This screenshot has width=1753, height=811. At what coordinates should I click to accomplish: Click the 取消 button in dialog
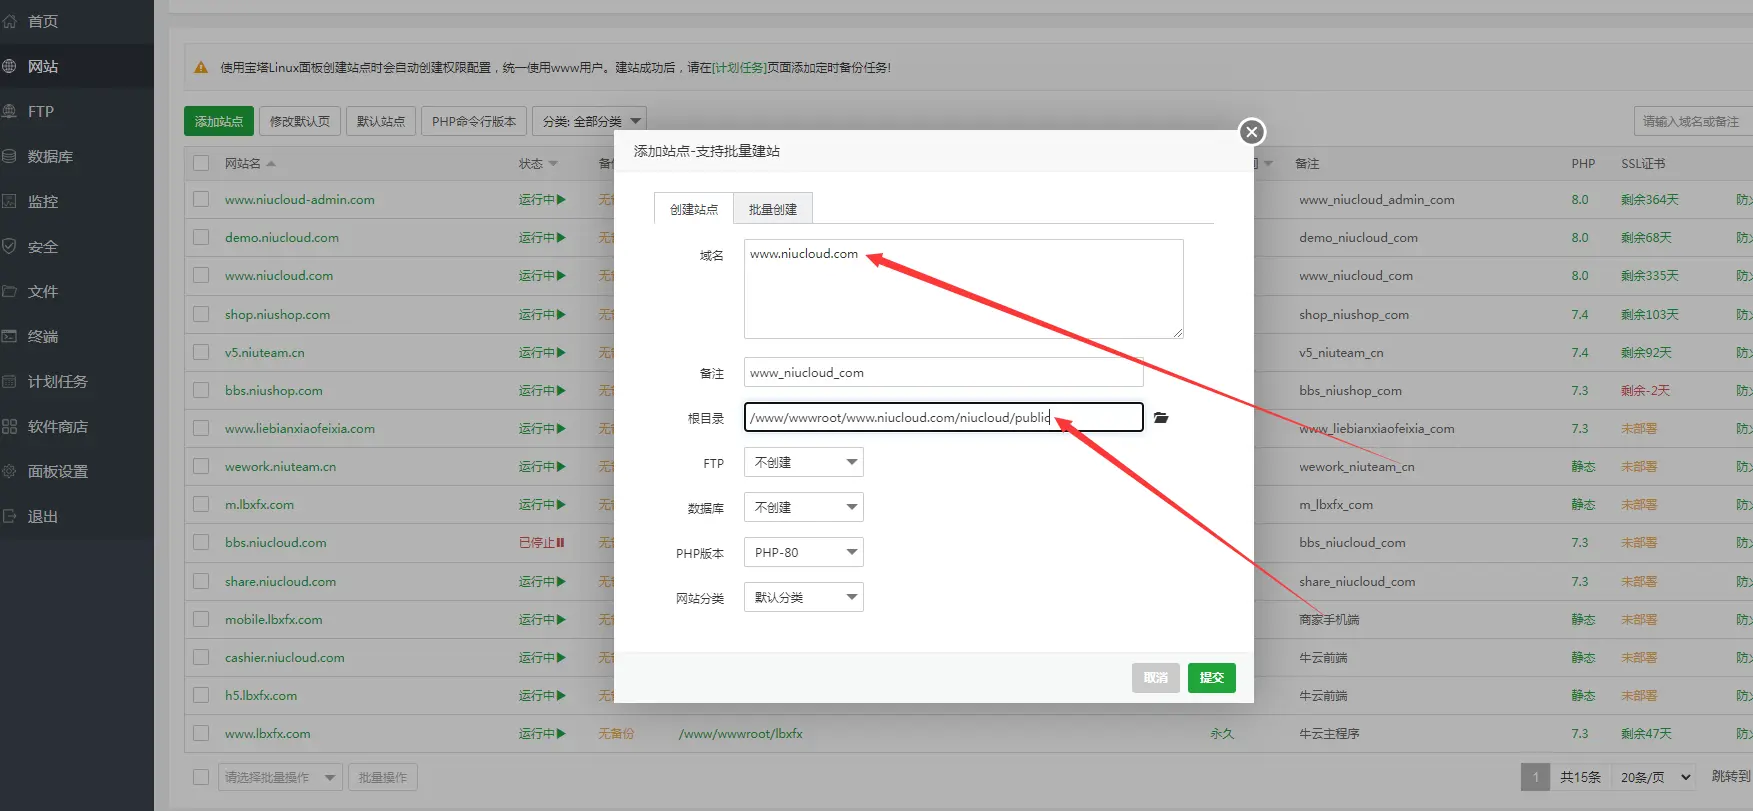[1155, 678]
